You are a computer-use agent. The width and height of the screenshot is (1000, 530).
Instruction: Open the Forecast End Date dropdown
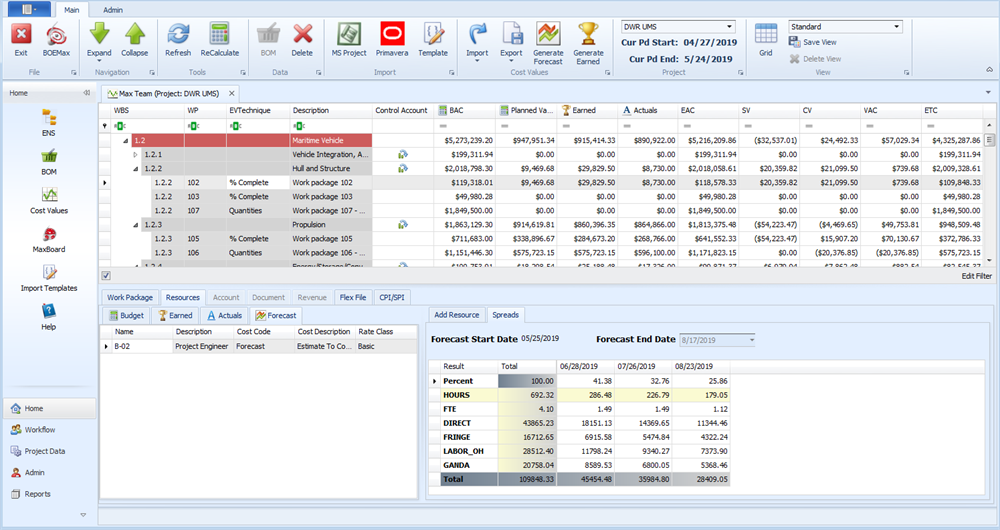pos(752,340)
